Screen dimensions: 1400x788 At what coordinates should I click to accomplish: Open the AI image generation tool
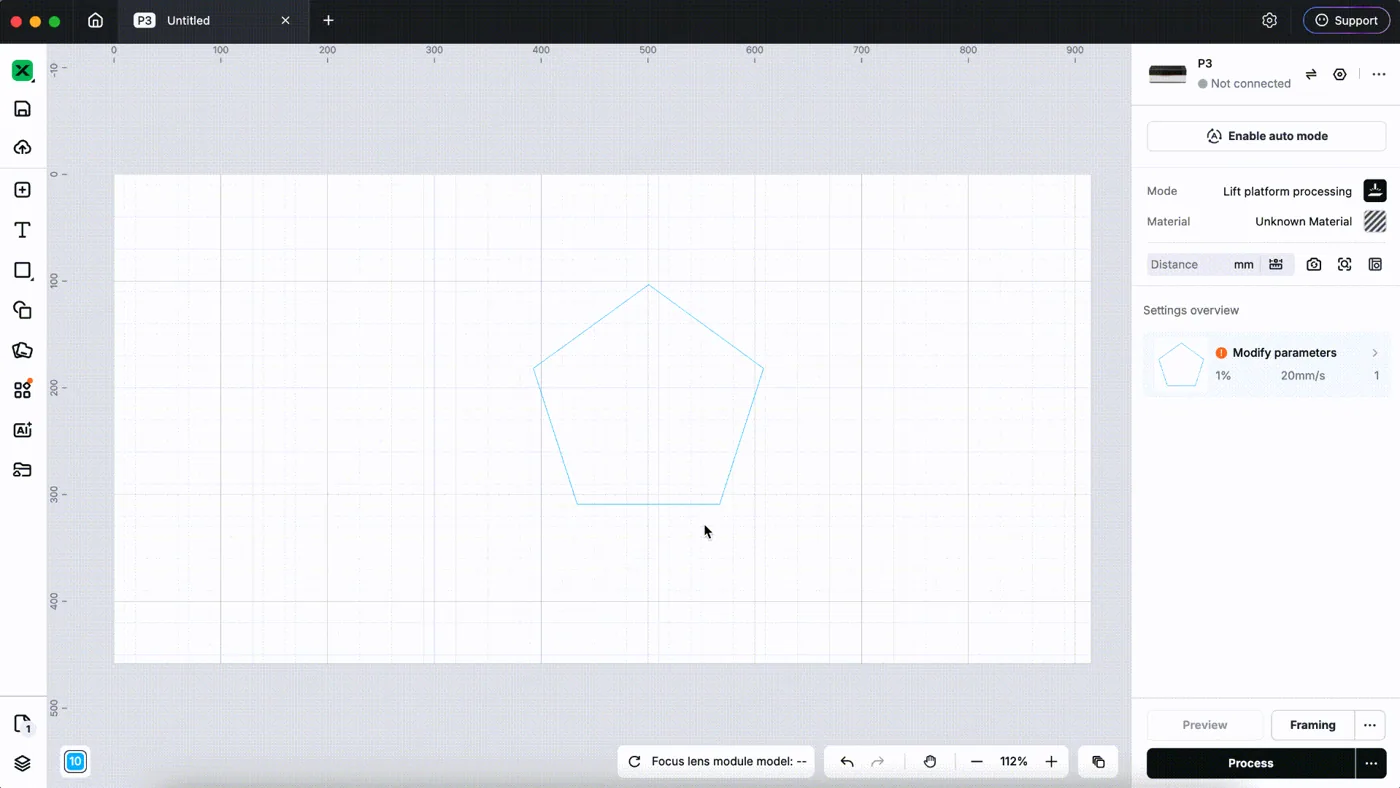pos(22,430)
